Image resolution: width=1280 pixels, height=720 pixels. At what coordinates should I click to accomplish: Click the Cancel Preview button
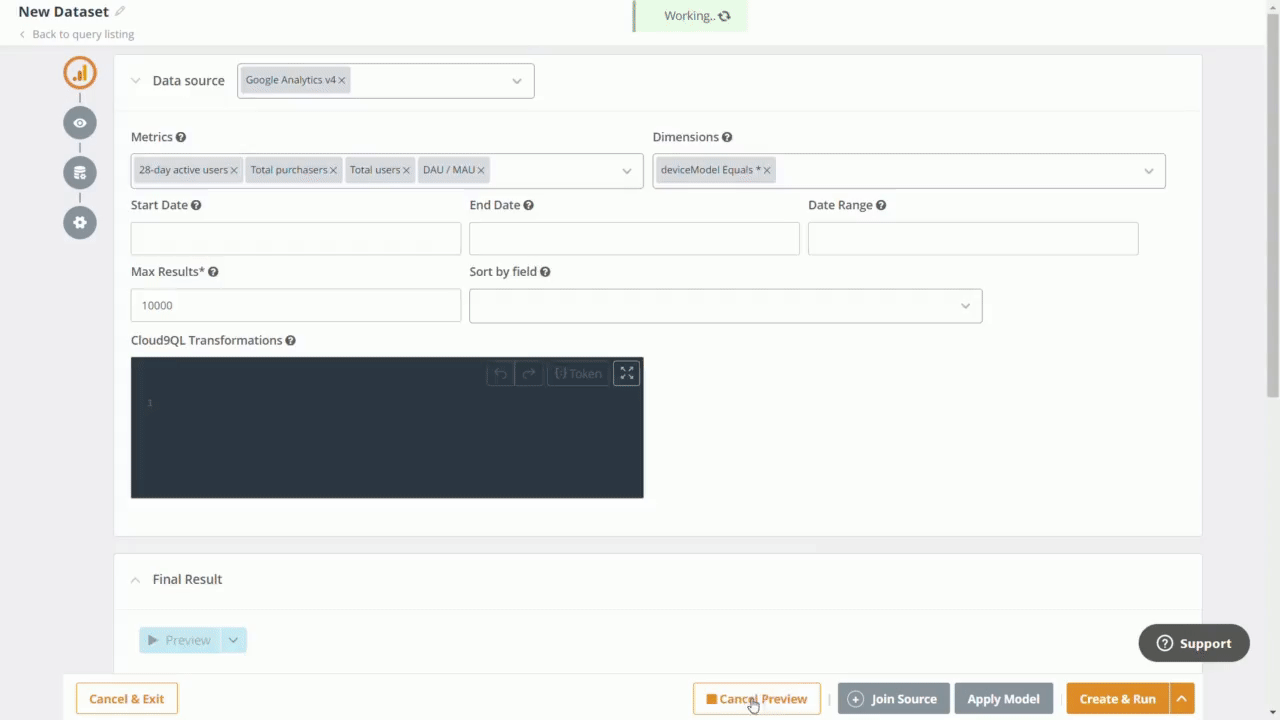(757, 699)
